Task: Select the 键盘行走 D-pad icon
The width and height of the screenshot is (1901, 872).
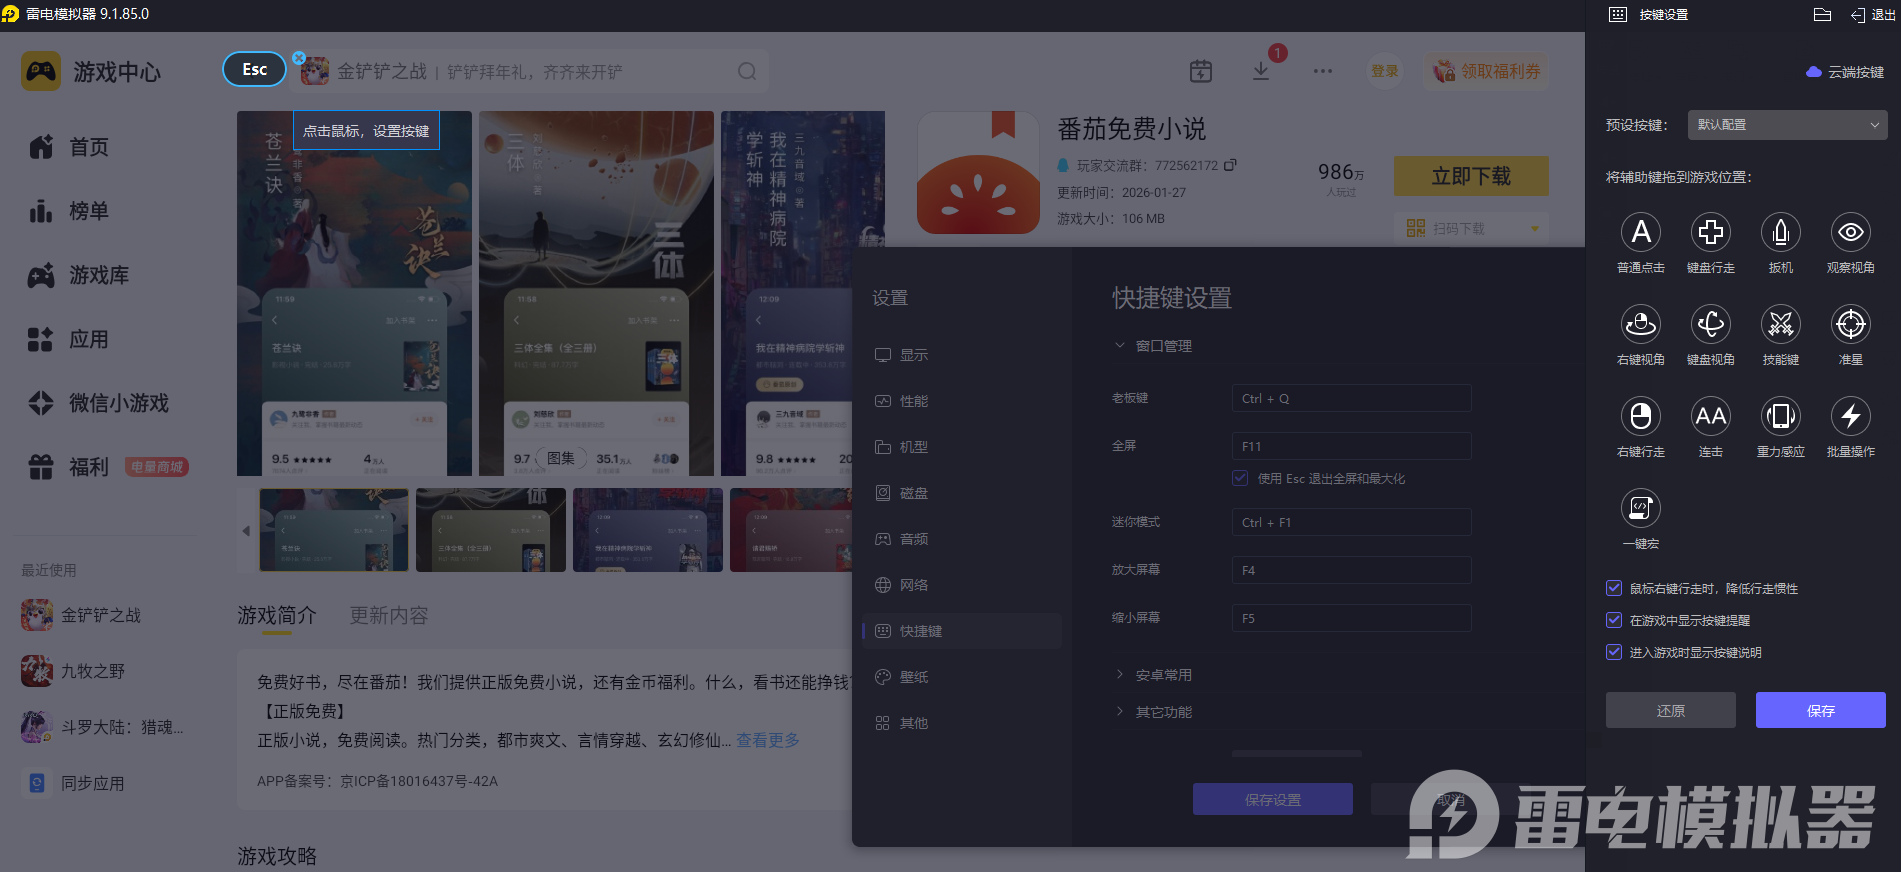Action: (x=1710, y=233)
